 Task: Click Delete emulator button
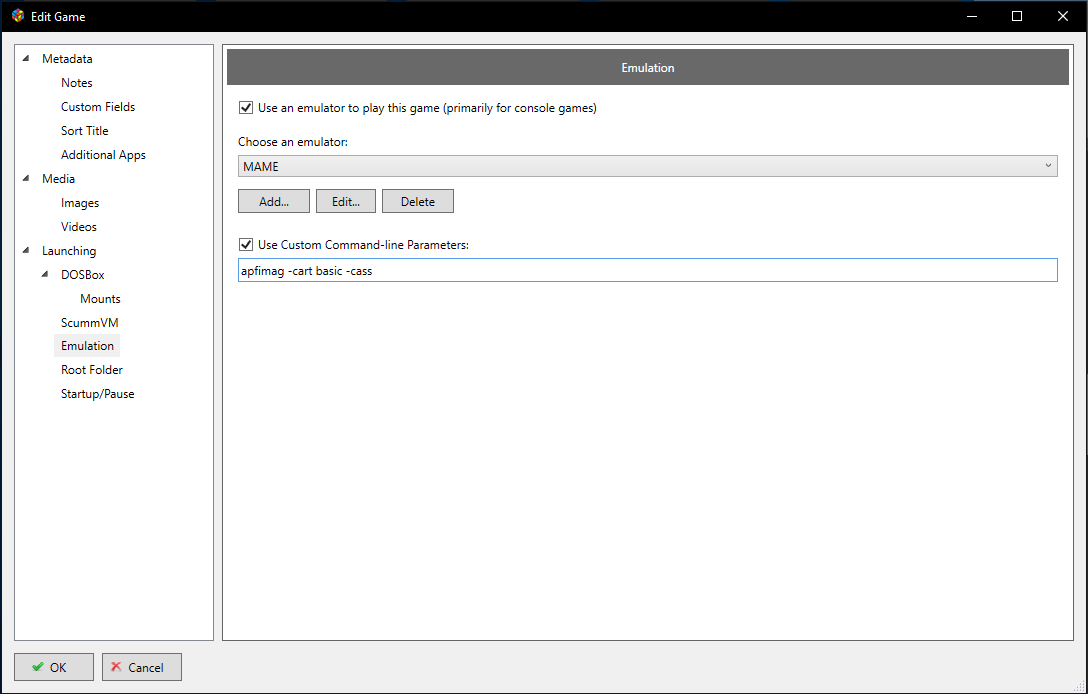click(418, 201)
